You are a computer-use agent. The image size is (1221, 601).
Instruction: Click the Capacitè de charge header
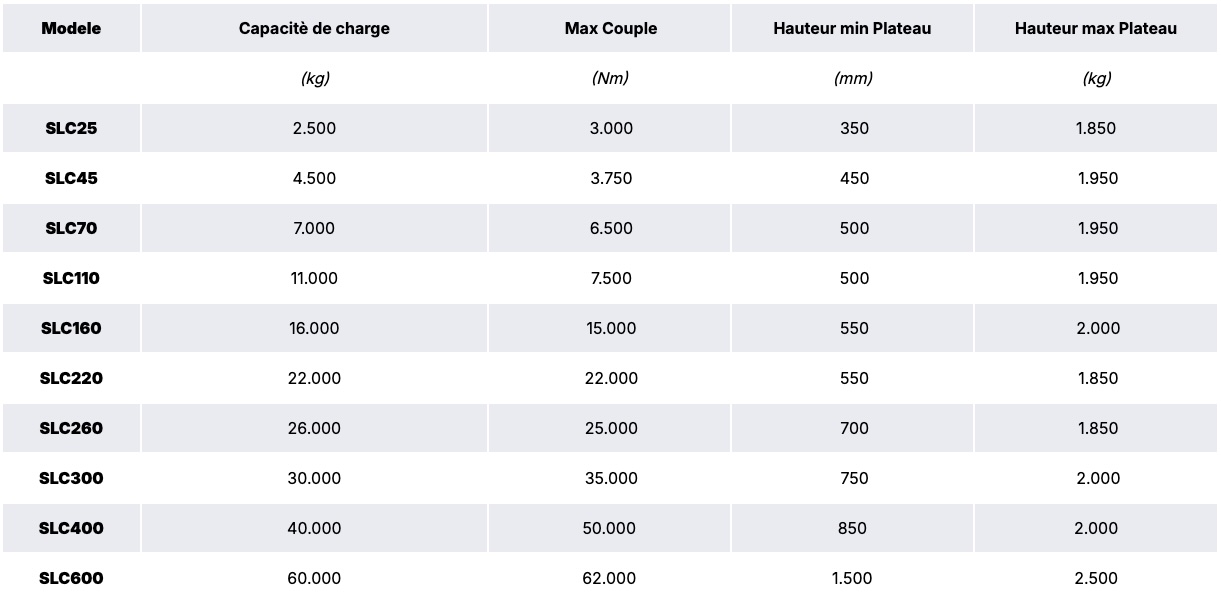pyautogui.click(x=314, y=28)
